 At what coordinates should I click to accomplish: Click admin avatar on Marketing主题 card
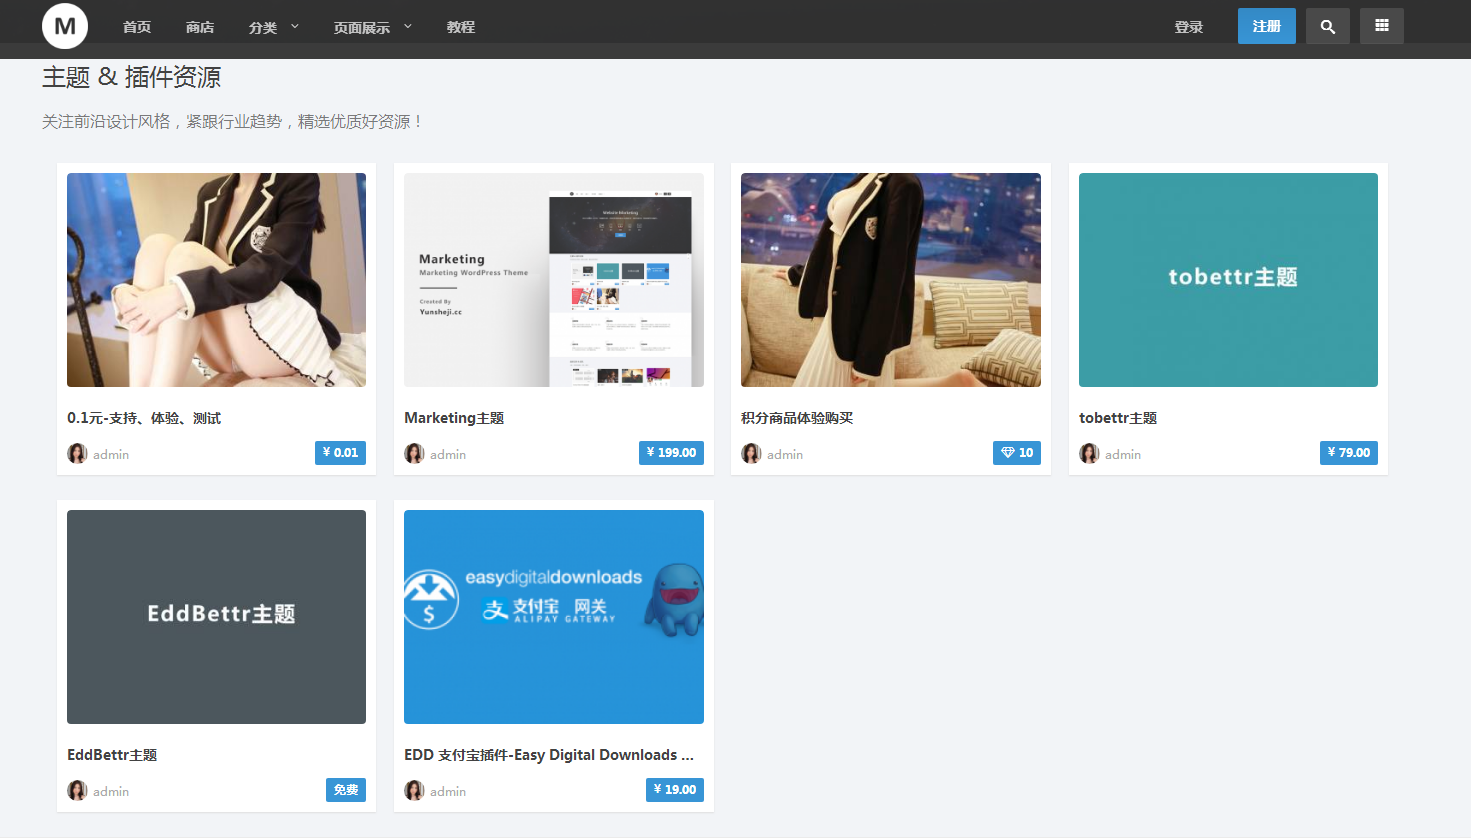point(414,454)
